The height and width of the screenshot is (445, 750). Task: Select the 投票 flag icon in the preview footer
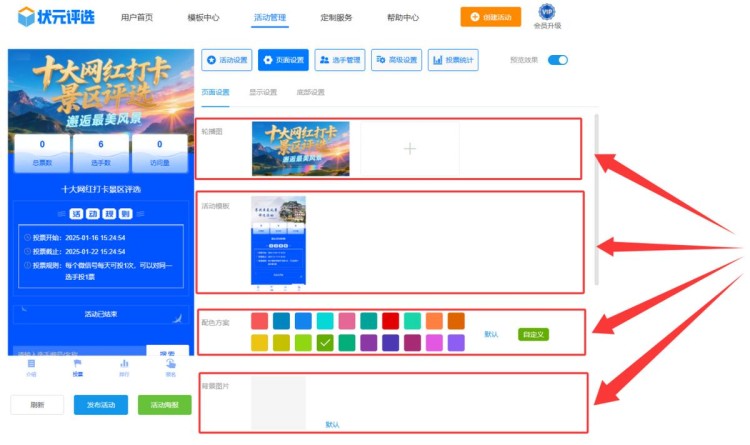(x=78, y=367)
